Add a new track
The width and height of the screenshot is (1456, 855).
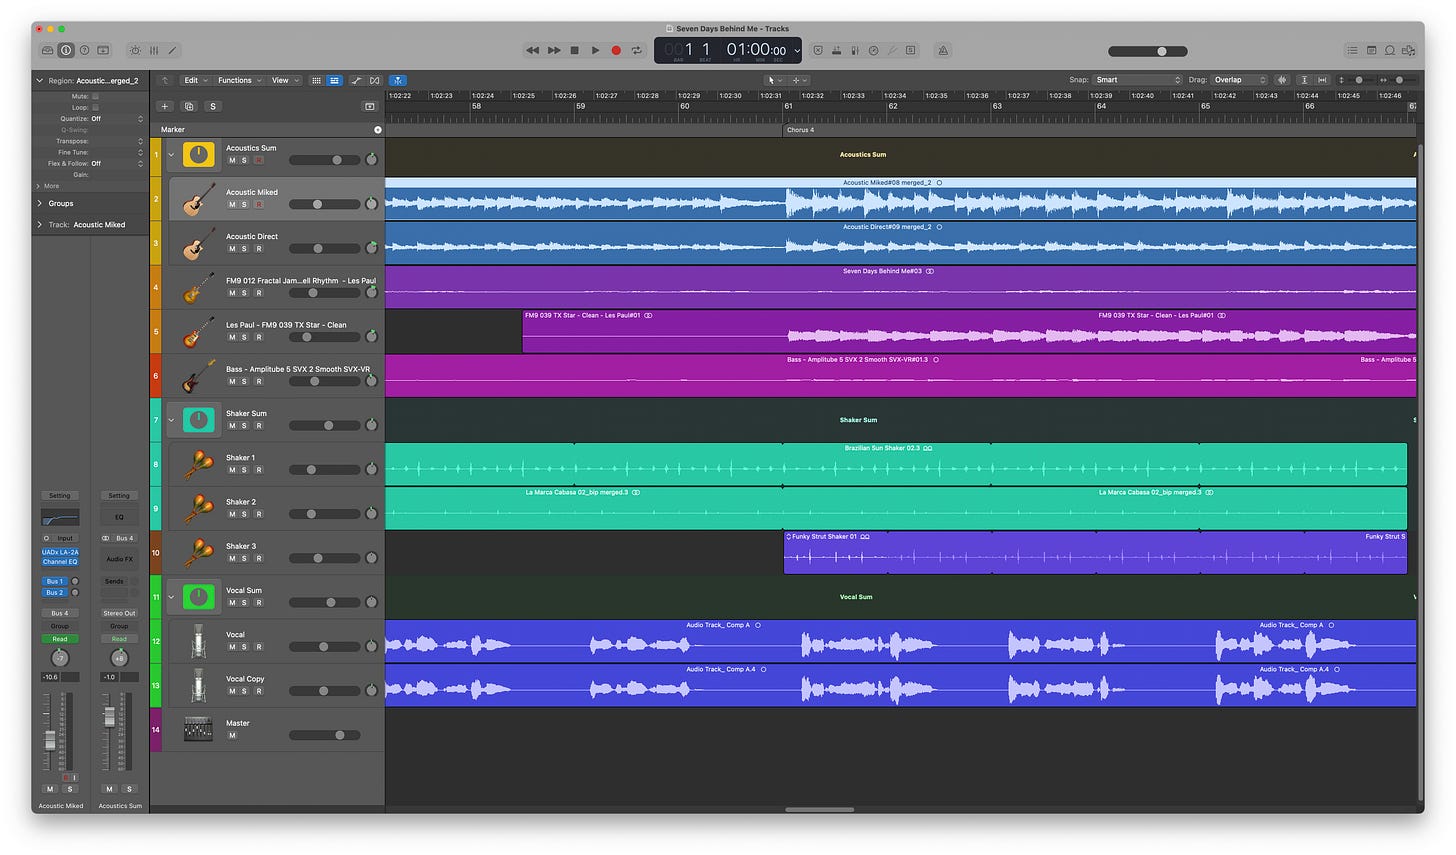pos(165,106)
